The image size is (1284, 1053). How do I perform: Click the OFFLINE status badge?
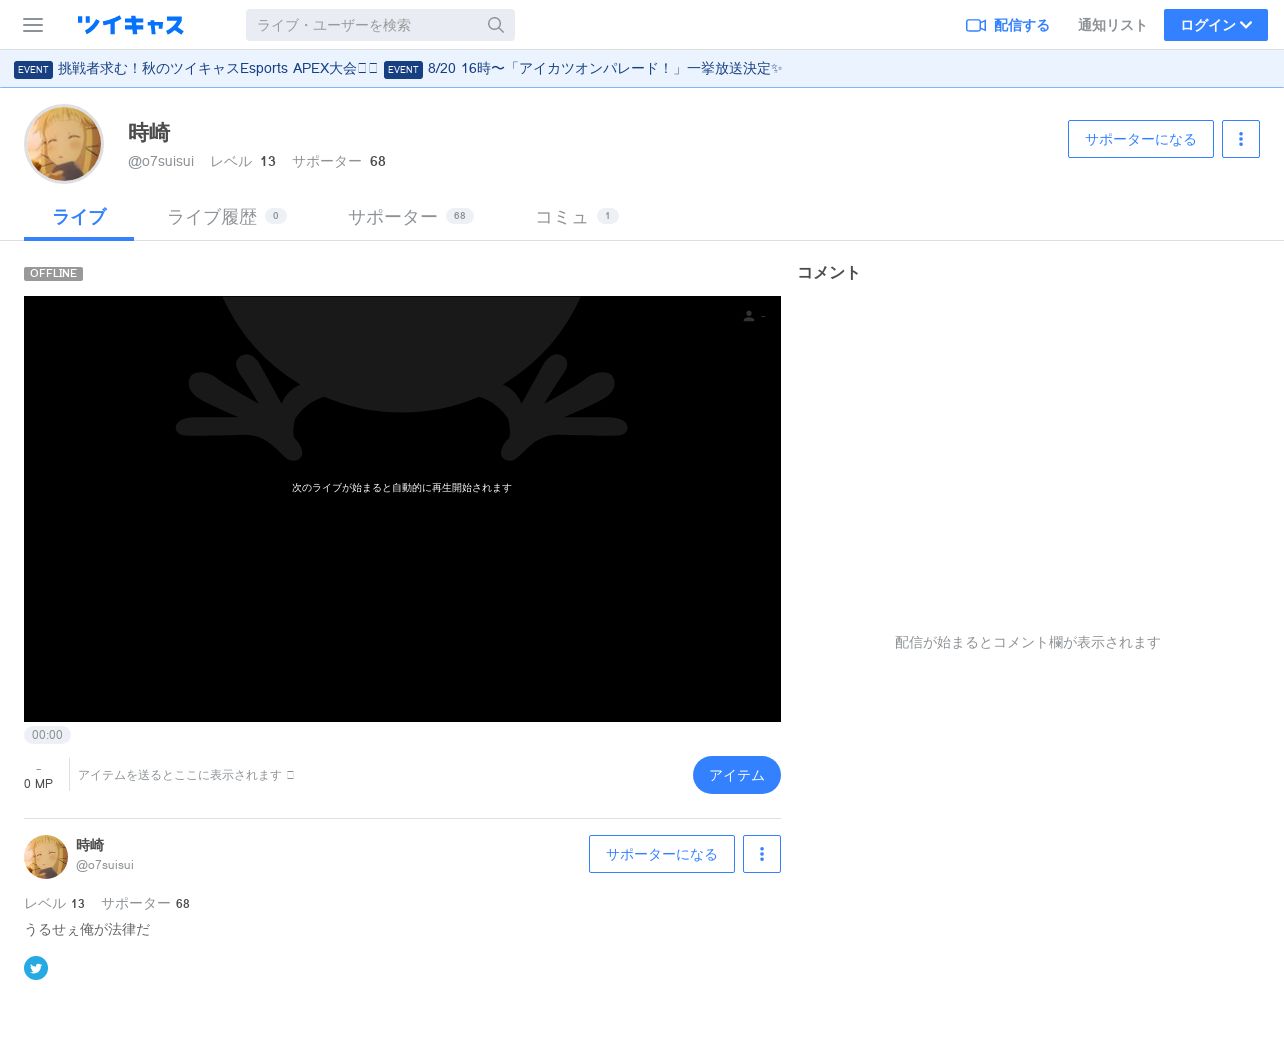[x=53, y=273]
